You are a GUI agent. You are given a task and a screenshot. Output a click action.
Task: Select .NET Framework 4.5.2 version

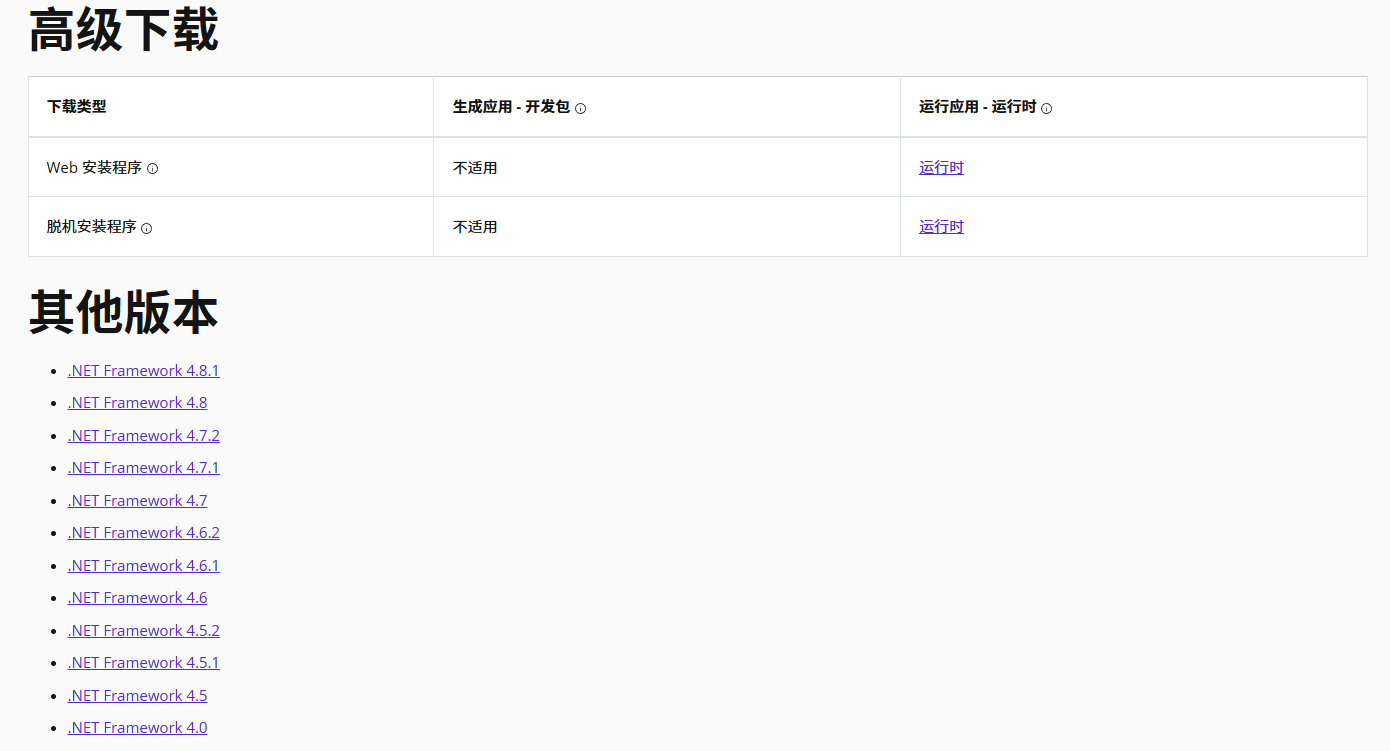point(143,630)
